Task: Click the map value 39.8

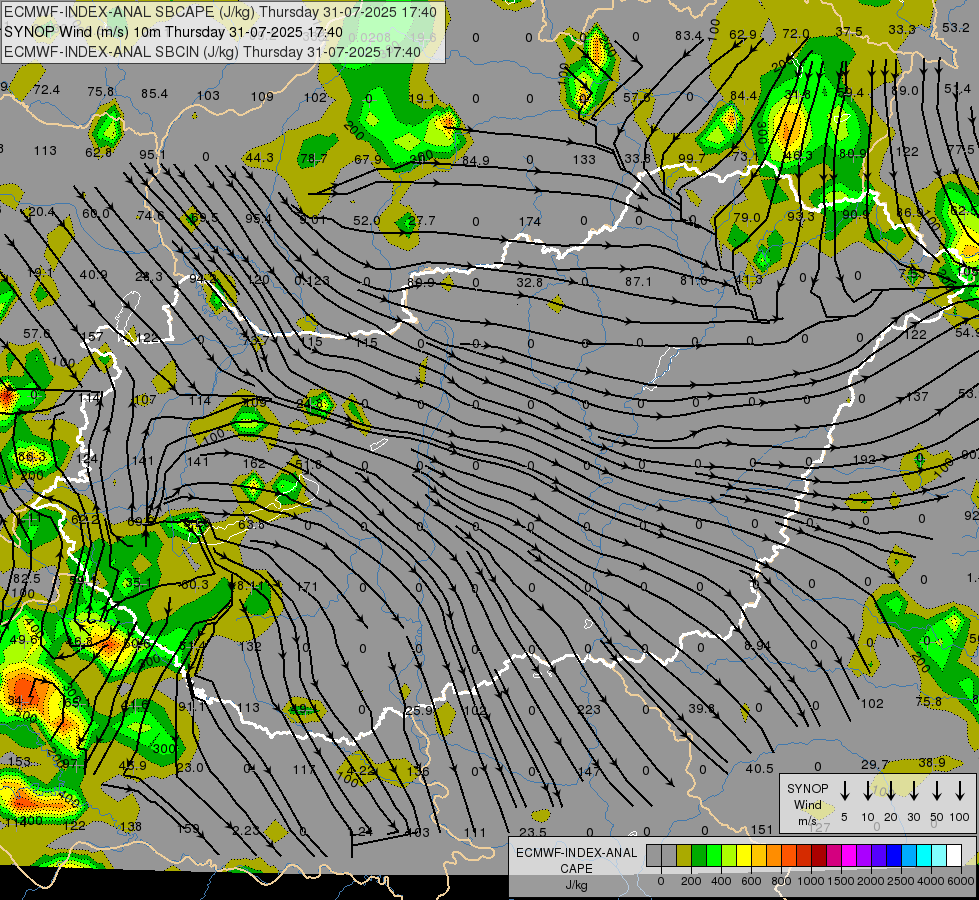Action: pyautogui.click(x=702, y=708)
